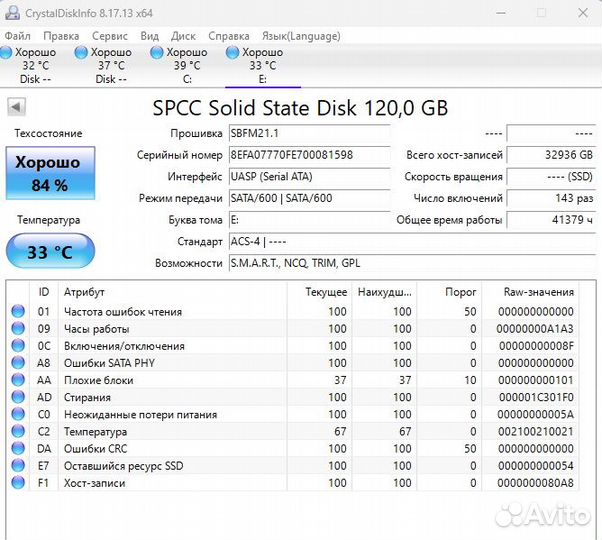Screen dimensions: 602x540
Task: Click the Порог column header
Action: 449,292
